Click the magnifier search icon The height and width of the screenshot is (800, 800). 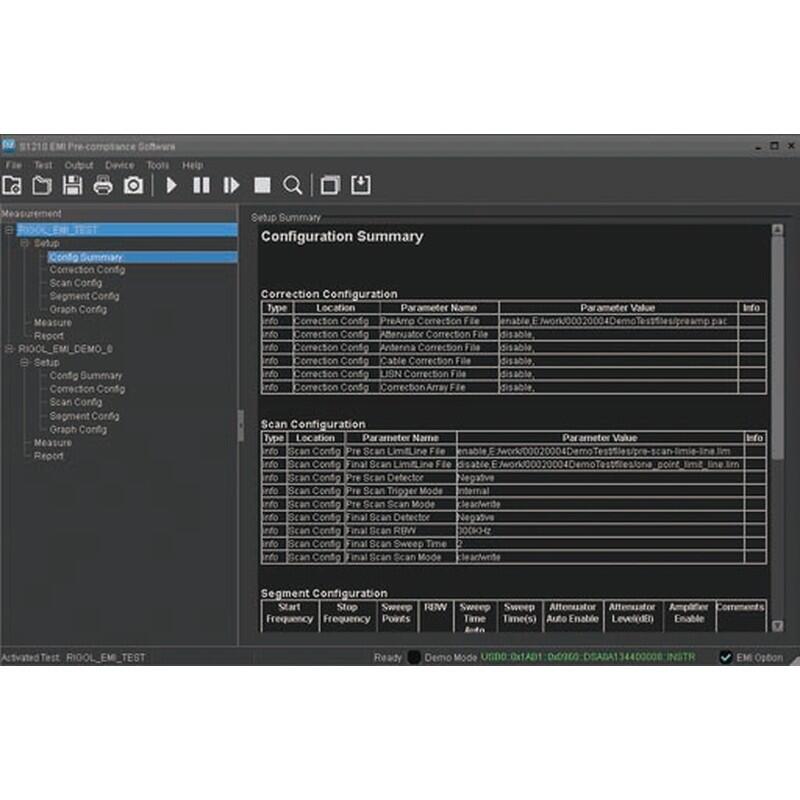[x=292, y=185]
